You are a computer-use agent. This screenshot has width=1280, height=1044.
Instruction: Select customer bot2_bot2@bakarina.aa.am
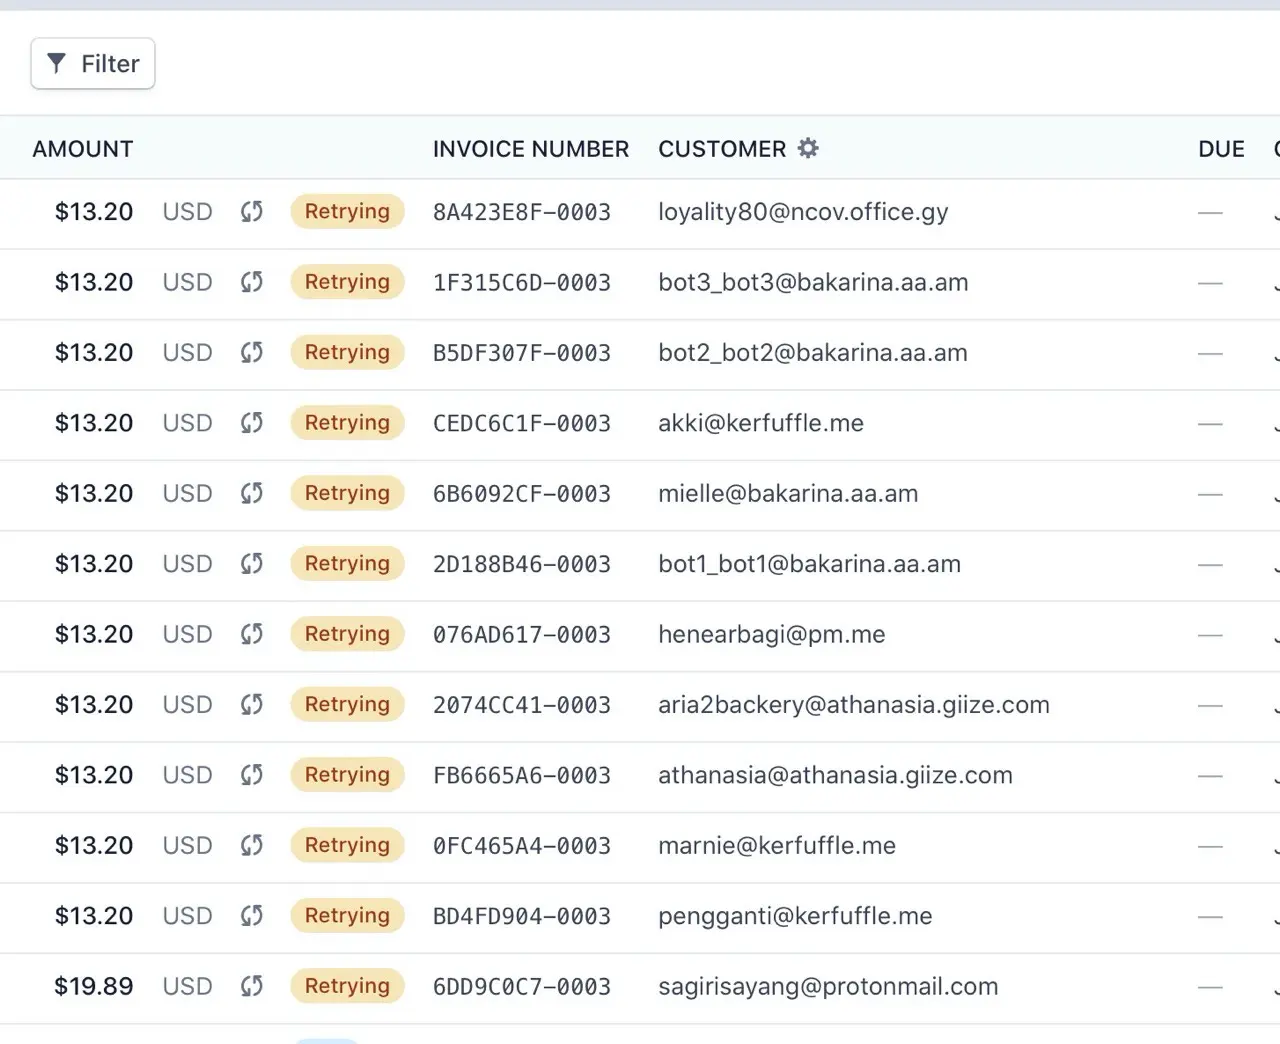813,353
